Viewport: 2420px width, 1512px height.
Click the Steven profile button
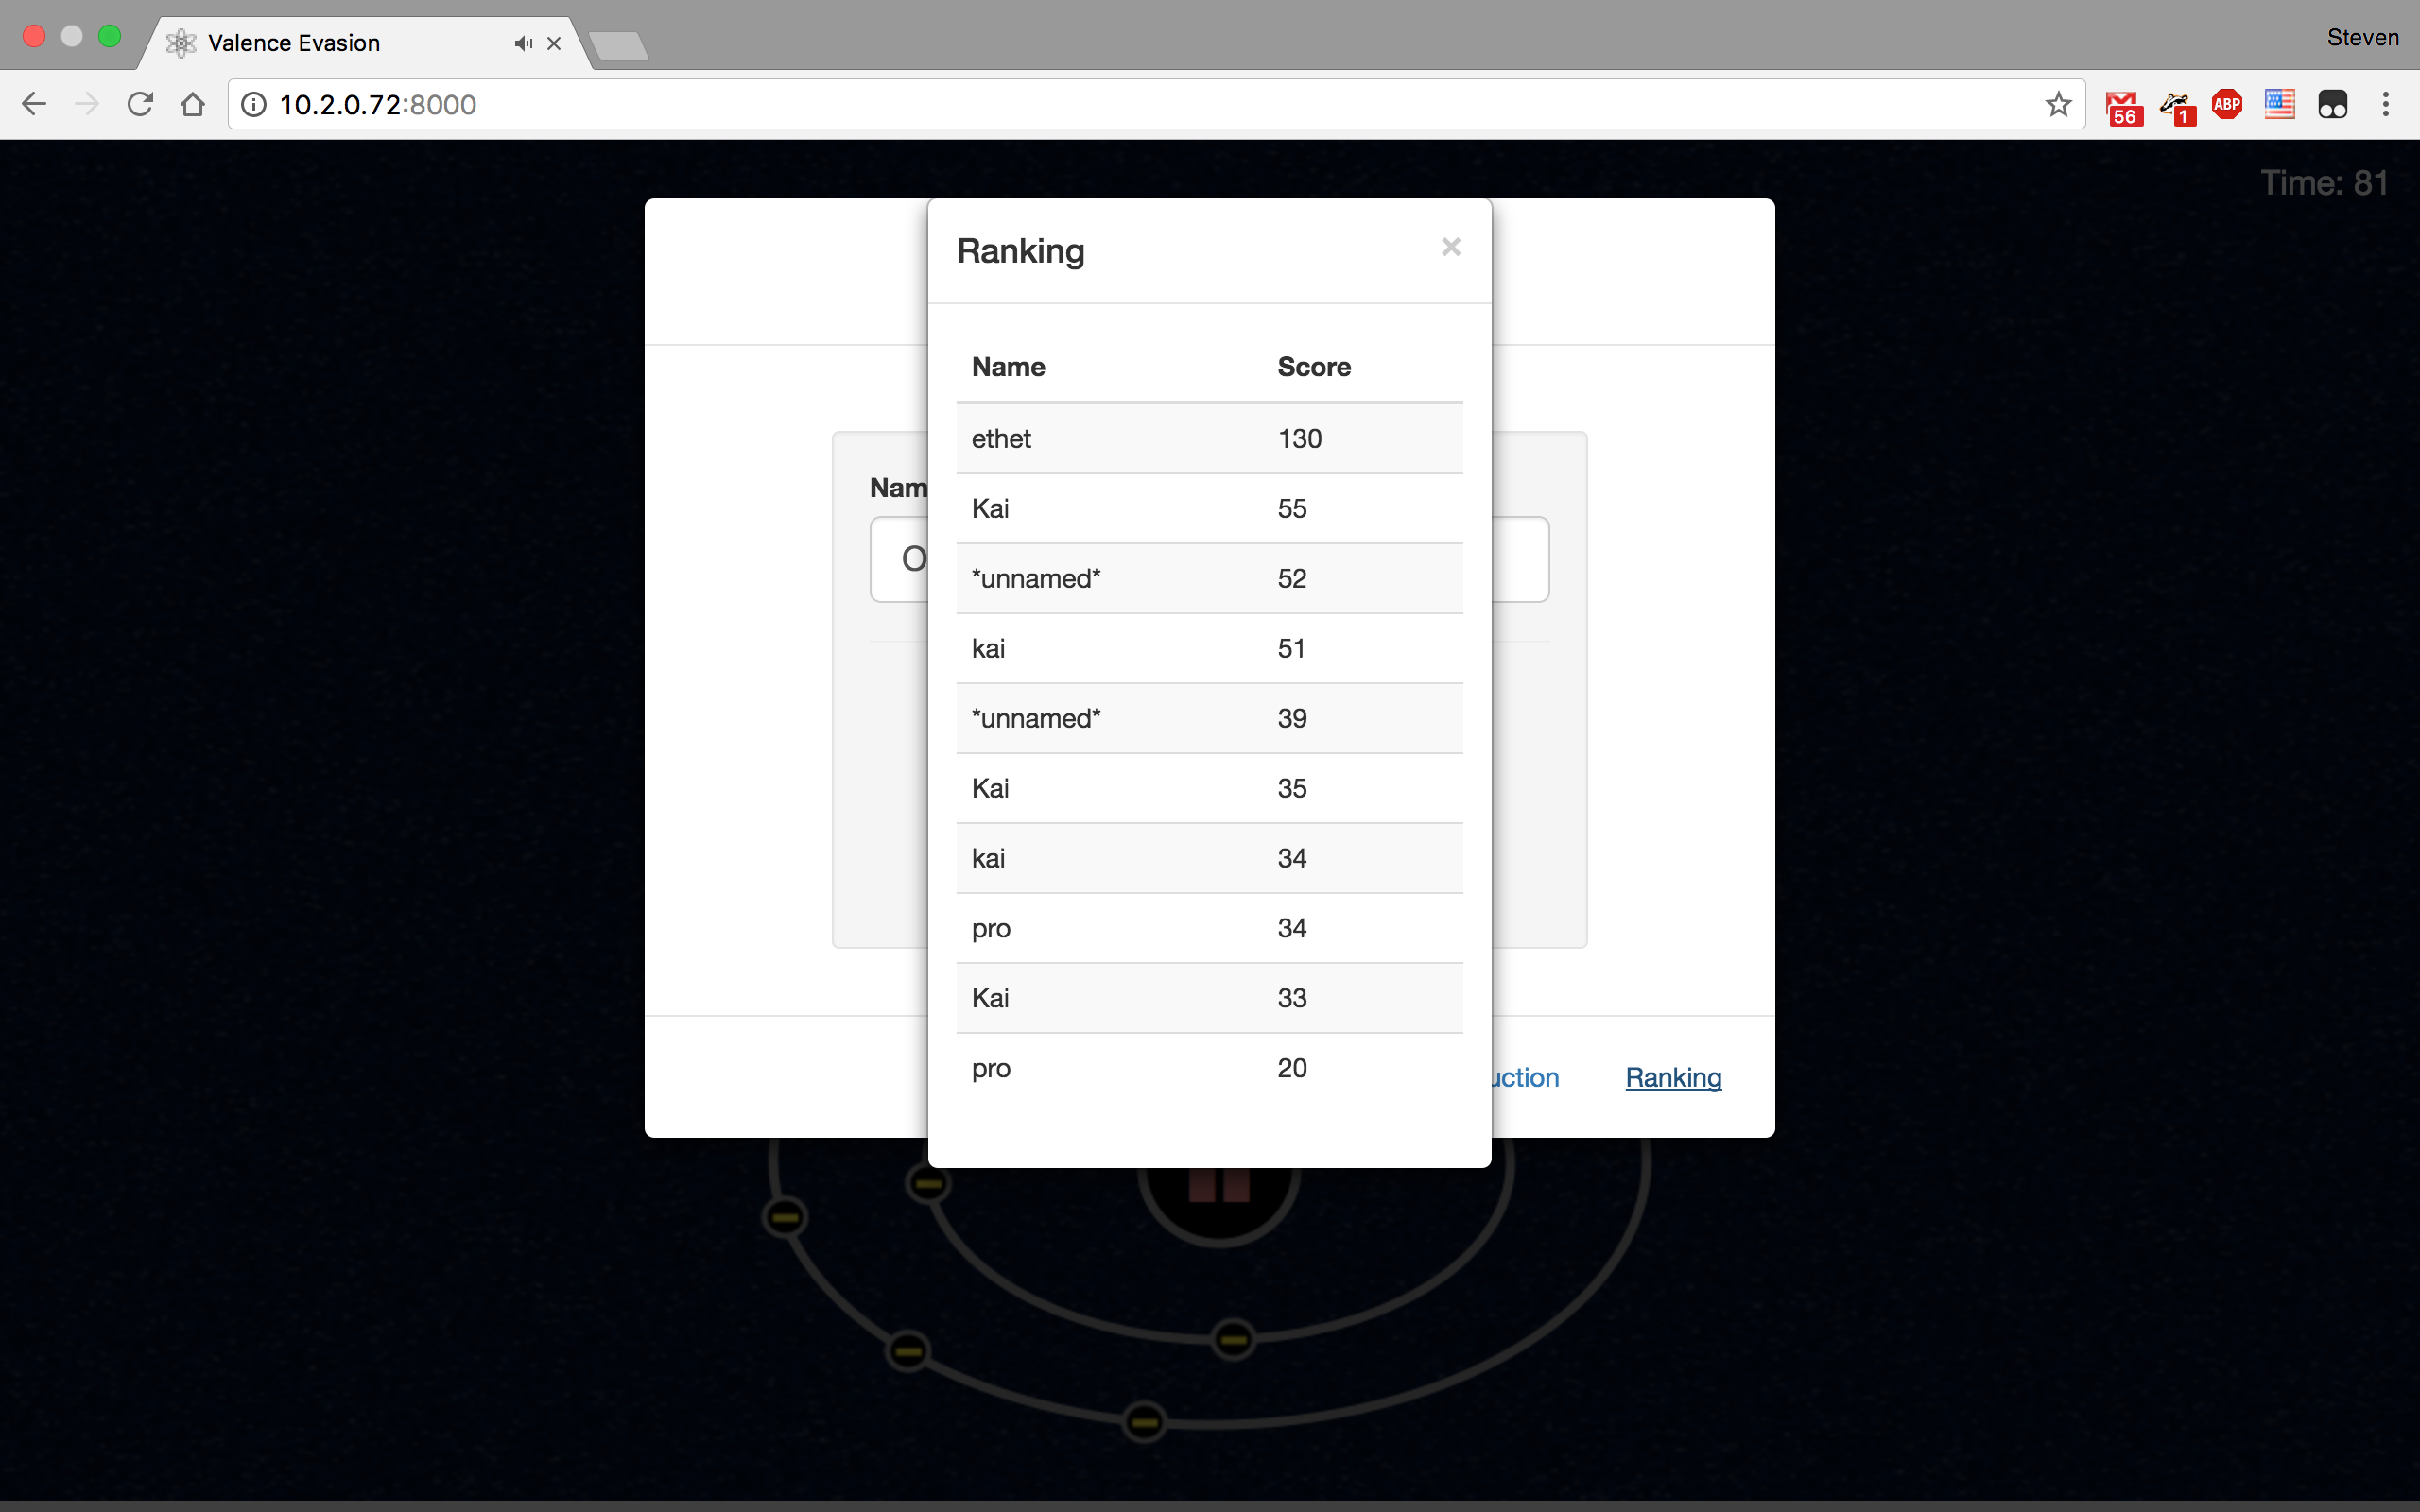tap(2361, 37)
